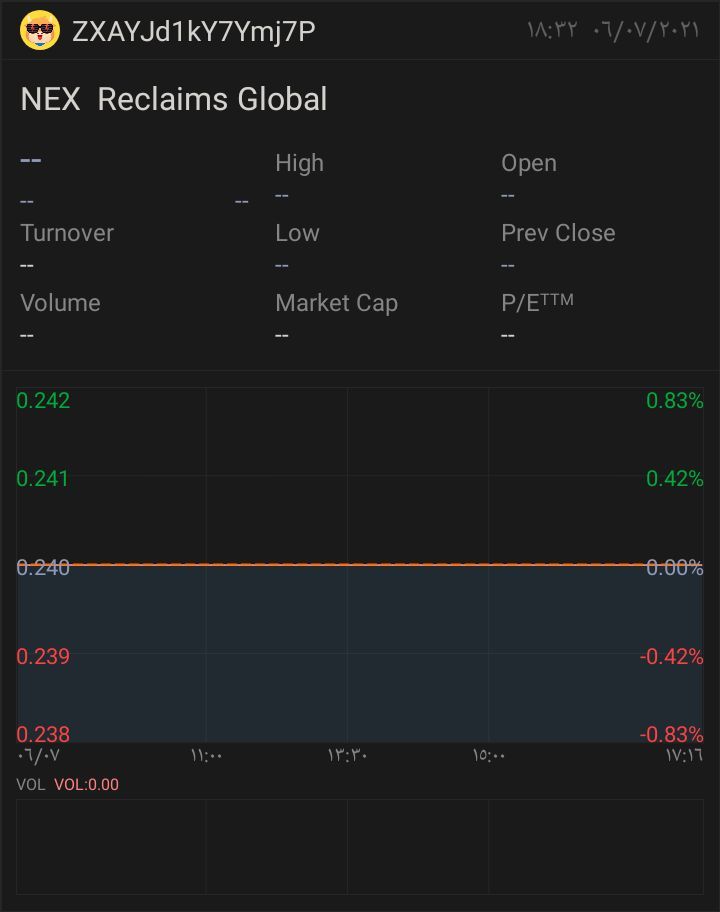Click the Prev Close label

(x=558, y=233)
